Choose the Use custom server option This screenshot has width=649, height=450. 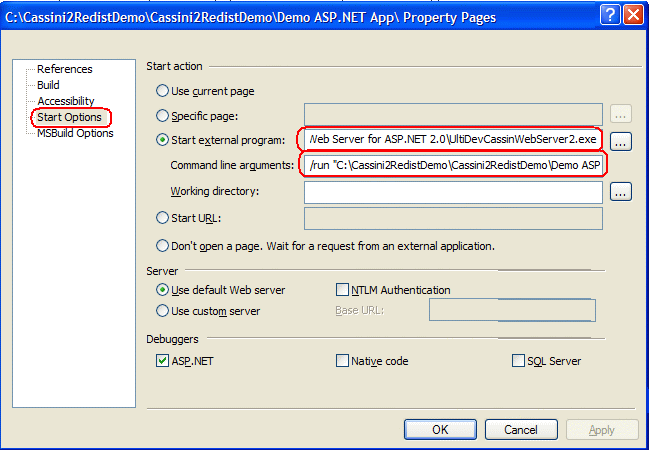click(x=162, y=310)
